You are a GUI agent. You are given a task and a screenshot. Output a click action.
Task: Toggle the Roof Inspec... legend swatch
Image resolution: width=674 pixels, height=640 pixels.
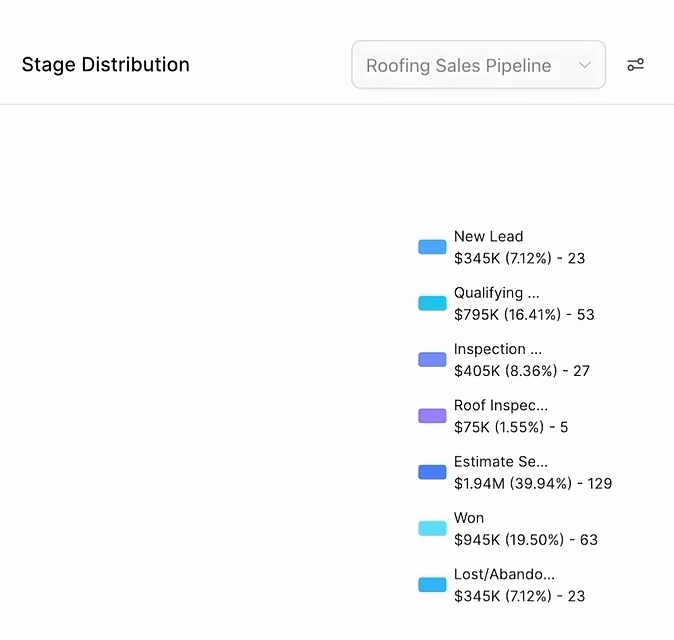(432, 416)
